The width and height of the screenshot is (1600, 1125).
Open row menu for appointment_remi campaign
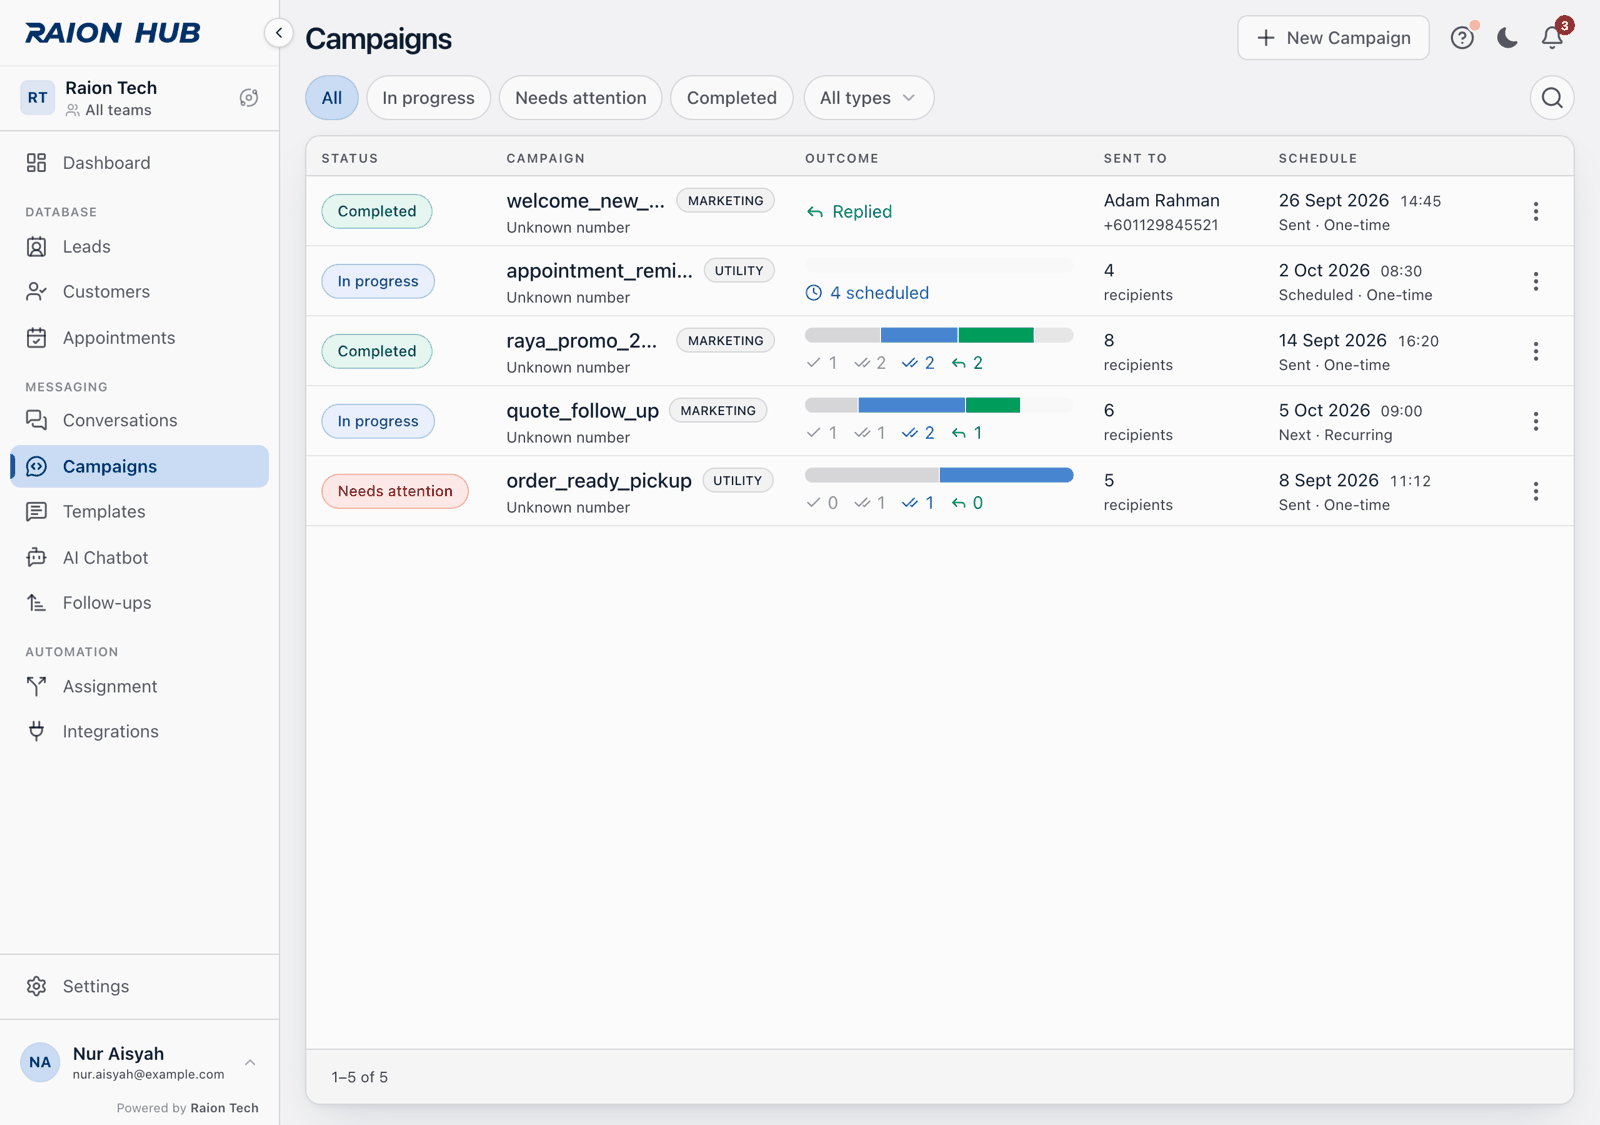pyautogui.click(x=1536, y=281)
